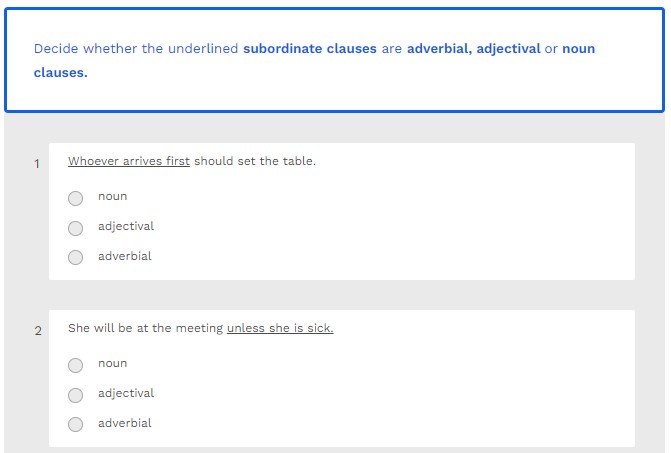Click the 'adverbial' label text under question 2
Viewport: 671px width, 453px height.
pos(125,424)
